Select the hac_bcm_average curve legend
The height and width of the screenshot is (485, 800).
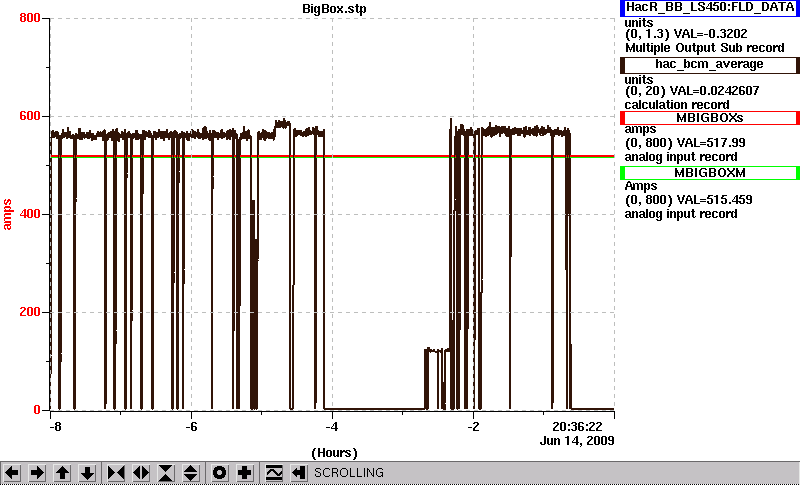coord(710,64)
